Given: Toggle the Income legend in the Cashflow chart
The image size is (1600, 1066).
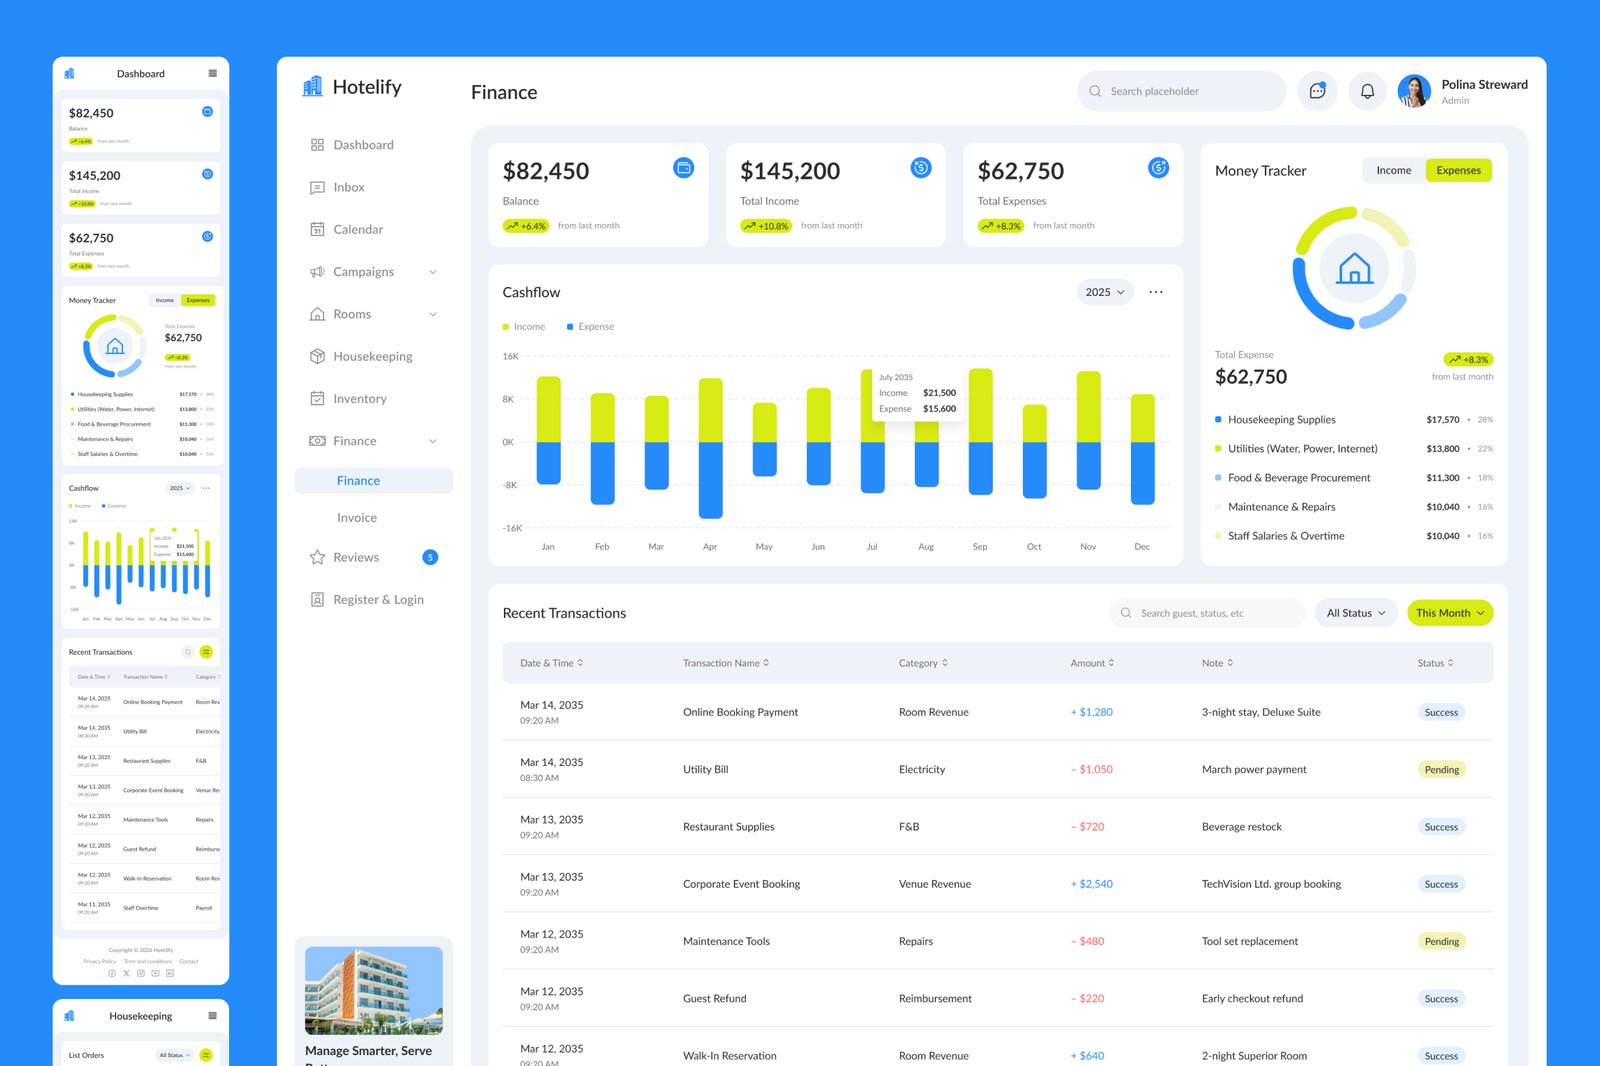Looking at the screenshot, I should tap(523, 326).
